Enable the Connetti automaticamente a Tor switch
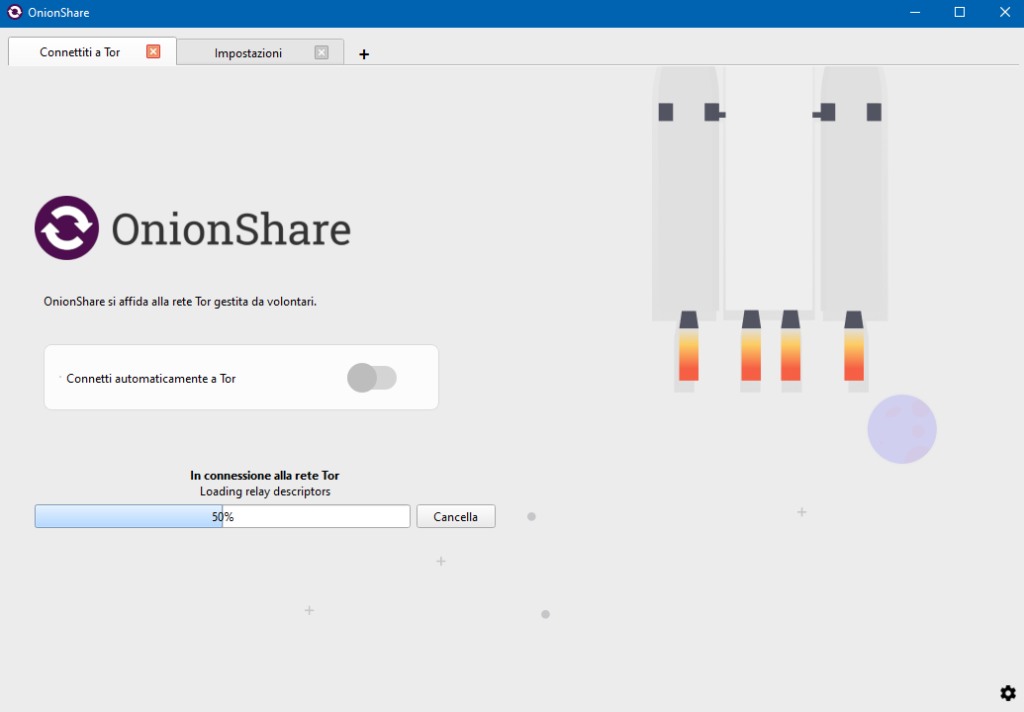The image size is (1024, 712). pos(372,378)
